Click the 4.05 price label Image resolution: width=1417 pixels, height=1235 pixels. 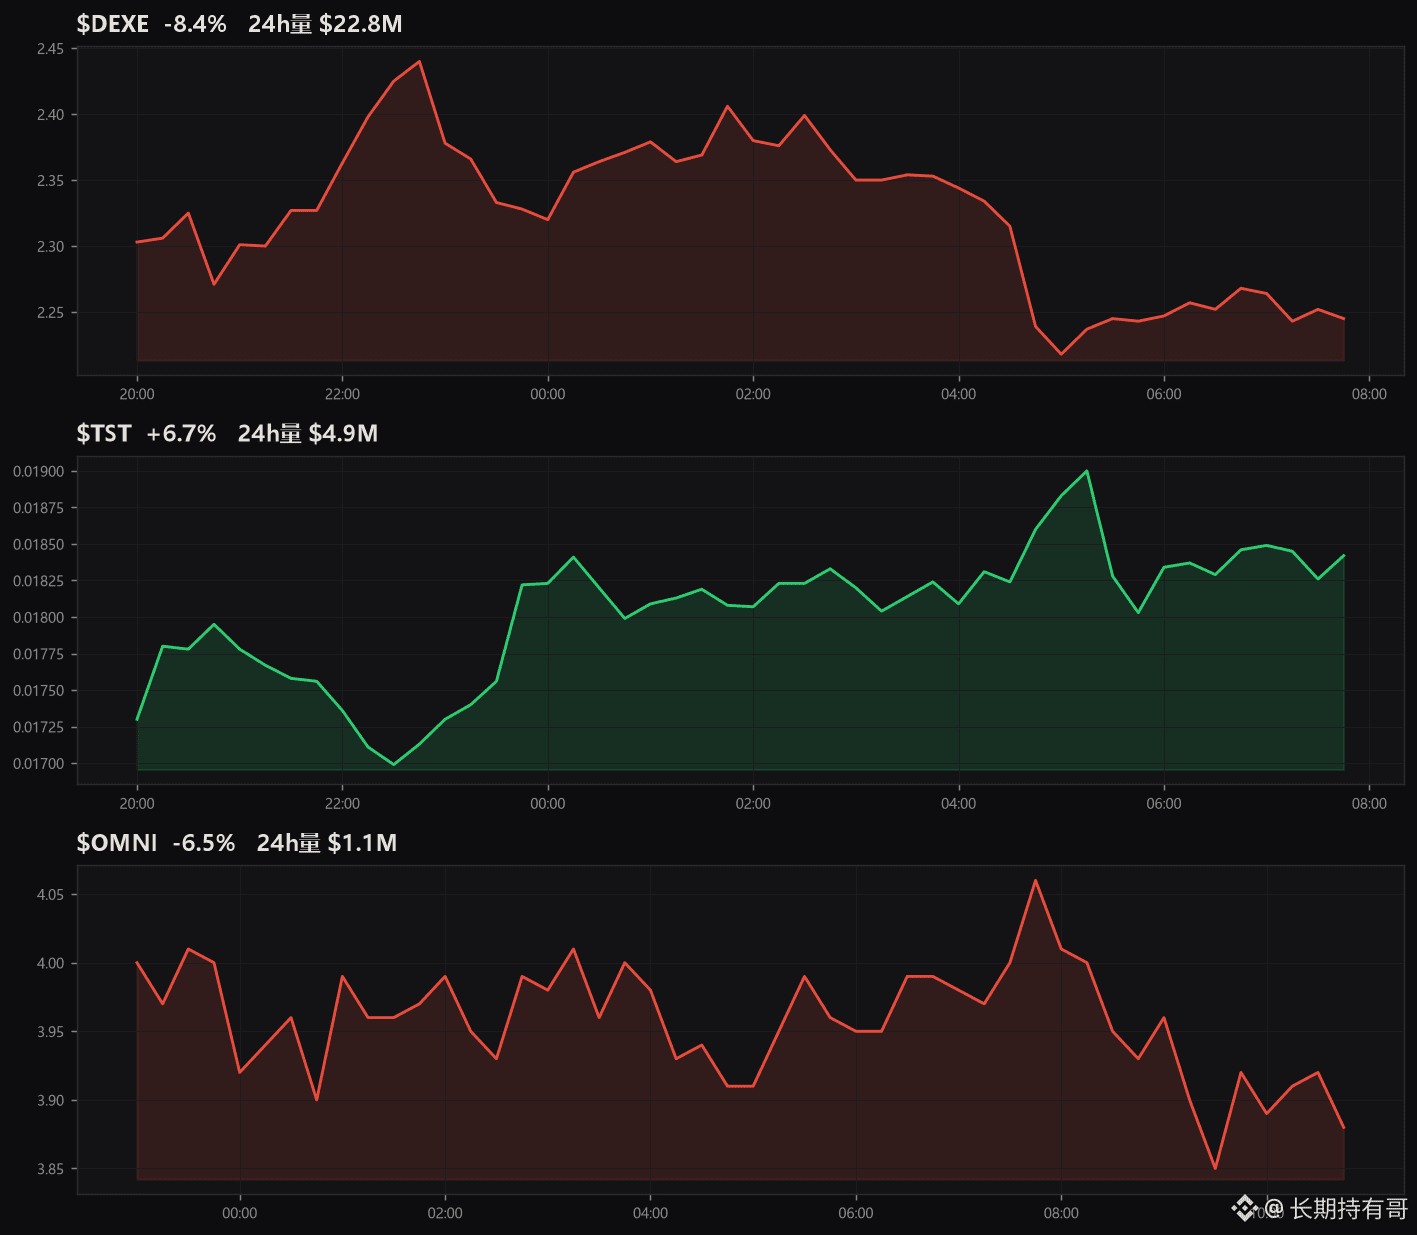pos(50,895)
